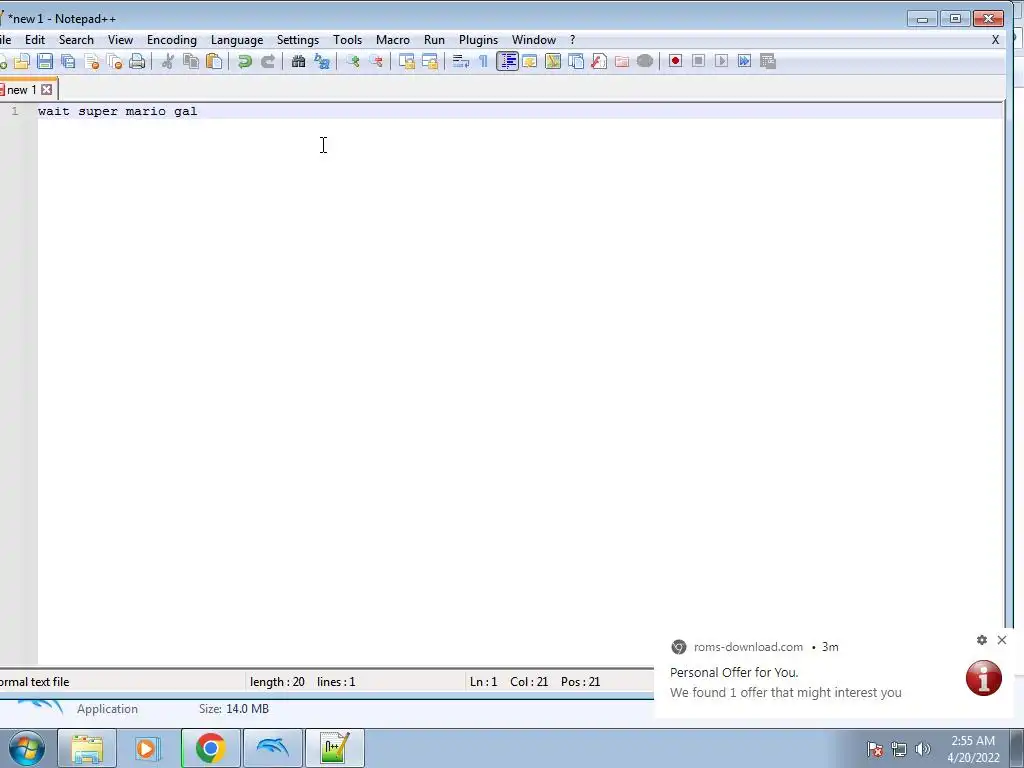1024x768 pixels.
Task: Open the Search menu
Action: click(76, 40)
